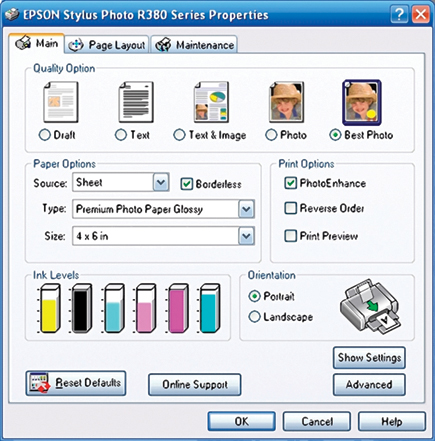Click the printer orientation illustration
The image size is (435, 441).
[x=370, y=306]
